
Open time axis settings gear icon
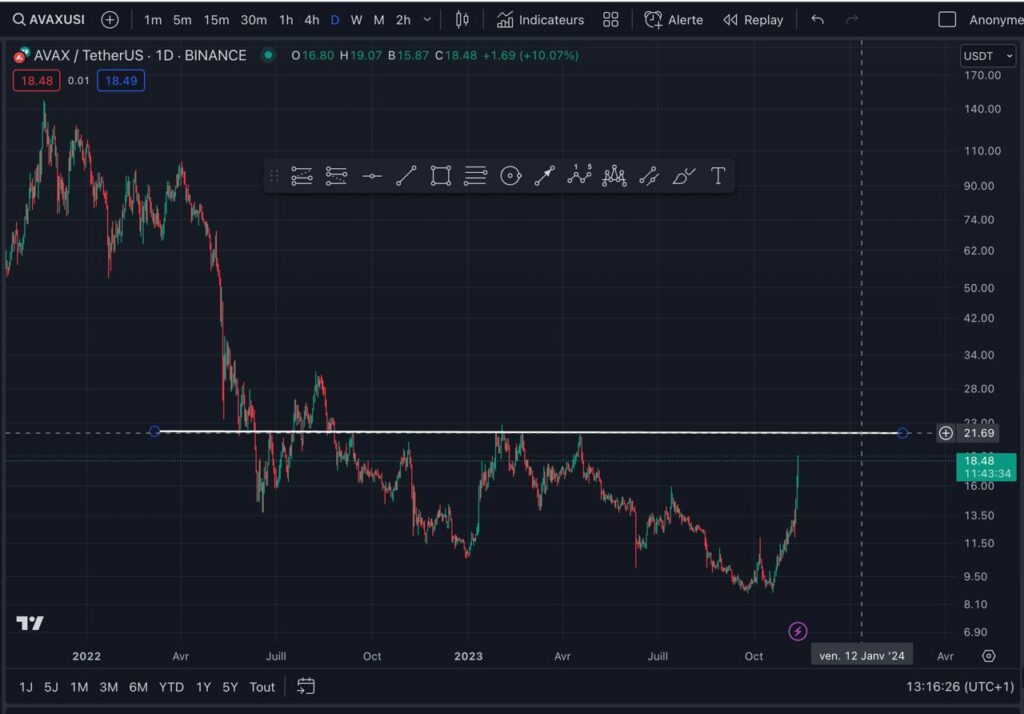[989, 656]
